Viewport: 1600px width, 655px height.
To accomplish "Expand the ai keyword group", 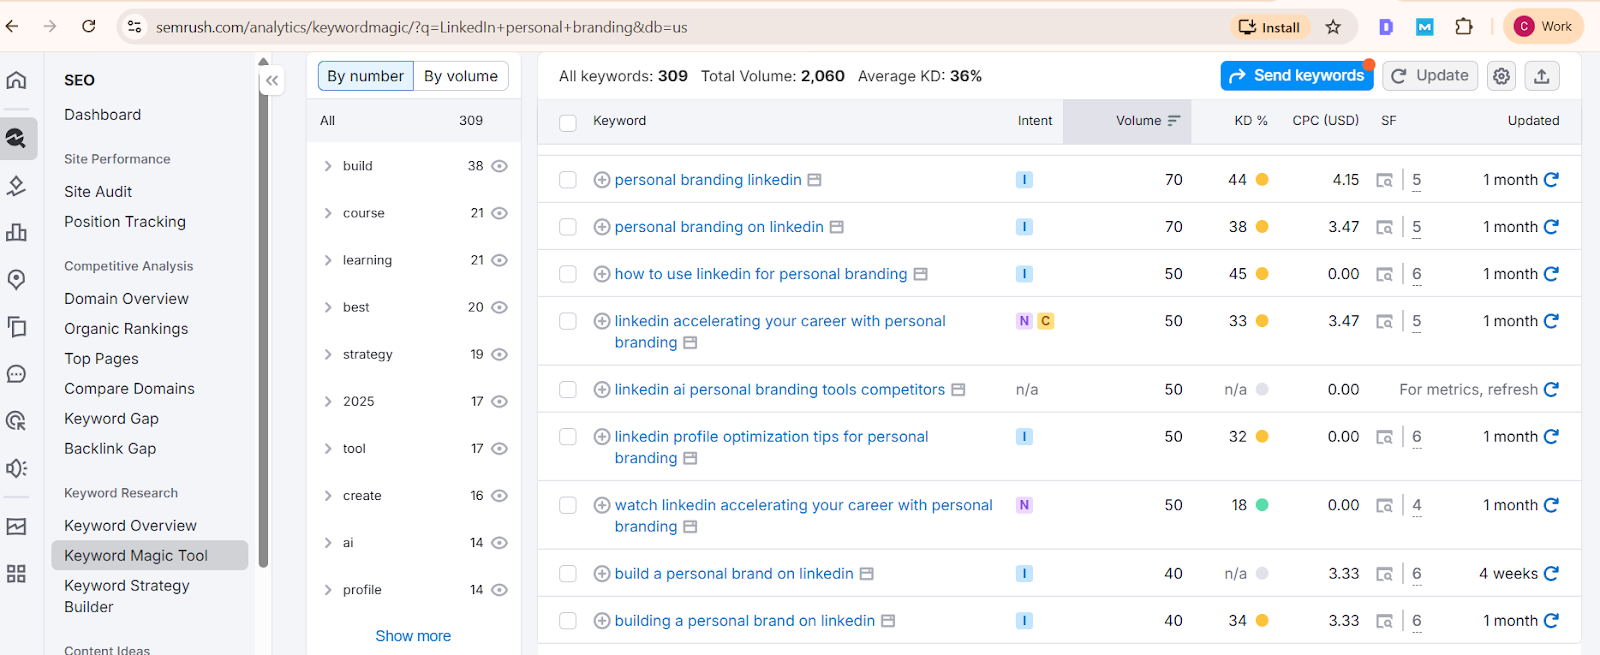I will pos(328,542).
